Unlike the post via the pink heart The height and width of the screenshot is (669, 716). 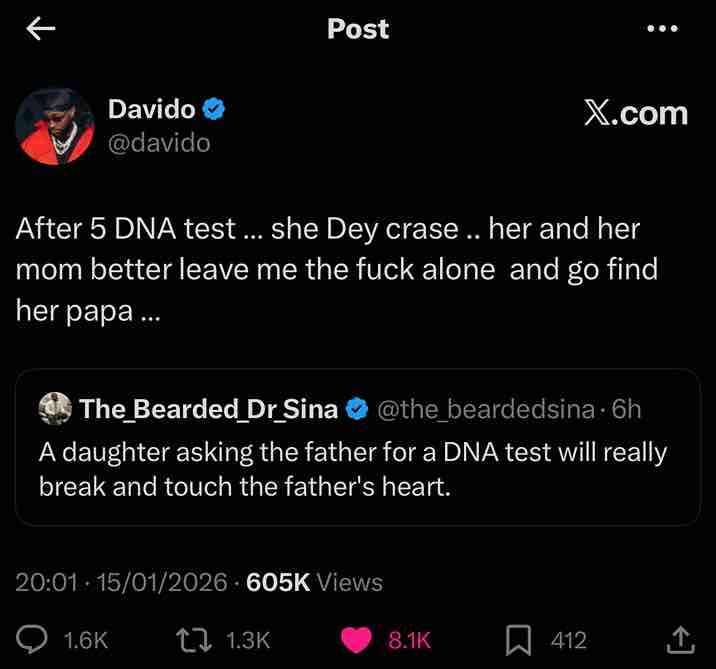coord(357,639)
